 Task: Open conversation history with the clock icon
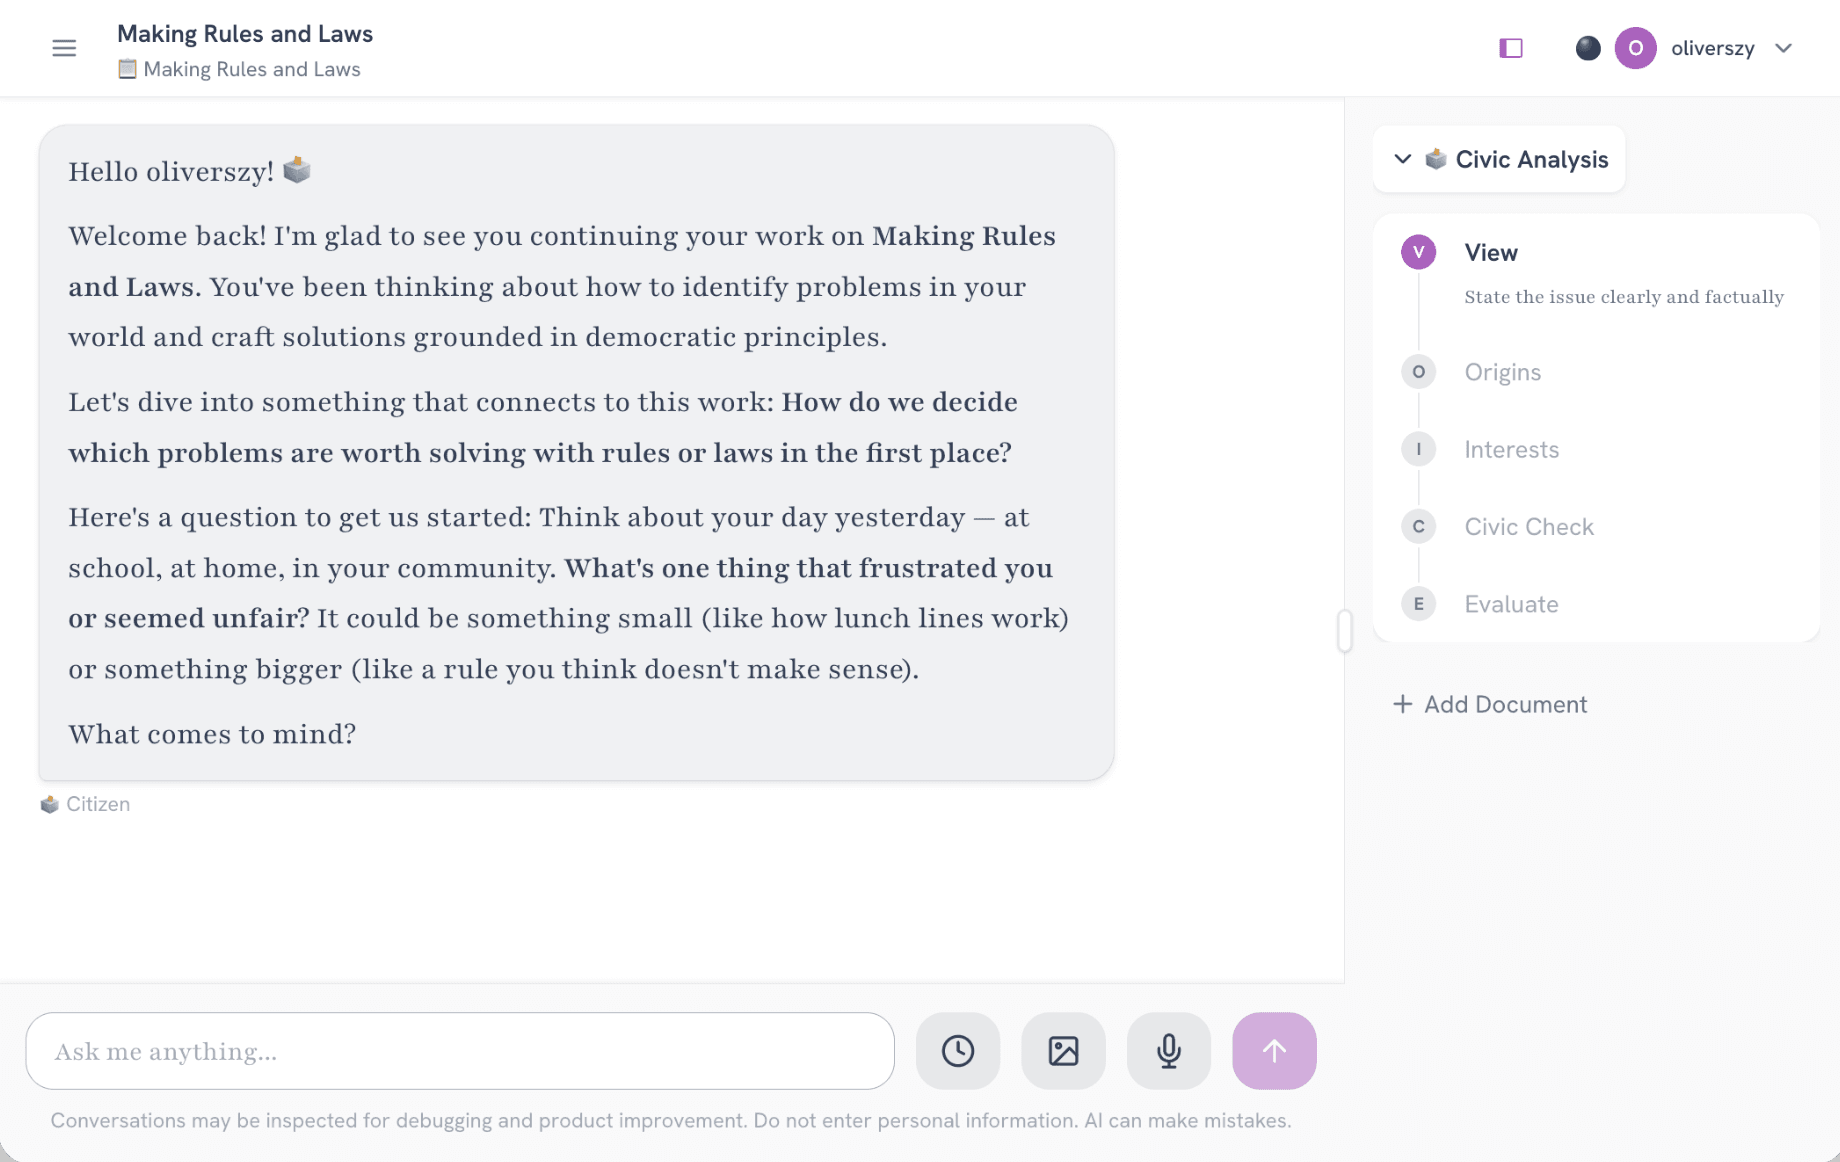pyautogui.click(x=957, y=1051)
